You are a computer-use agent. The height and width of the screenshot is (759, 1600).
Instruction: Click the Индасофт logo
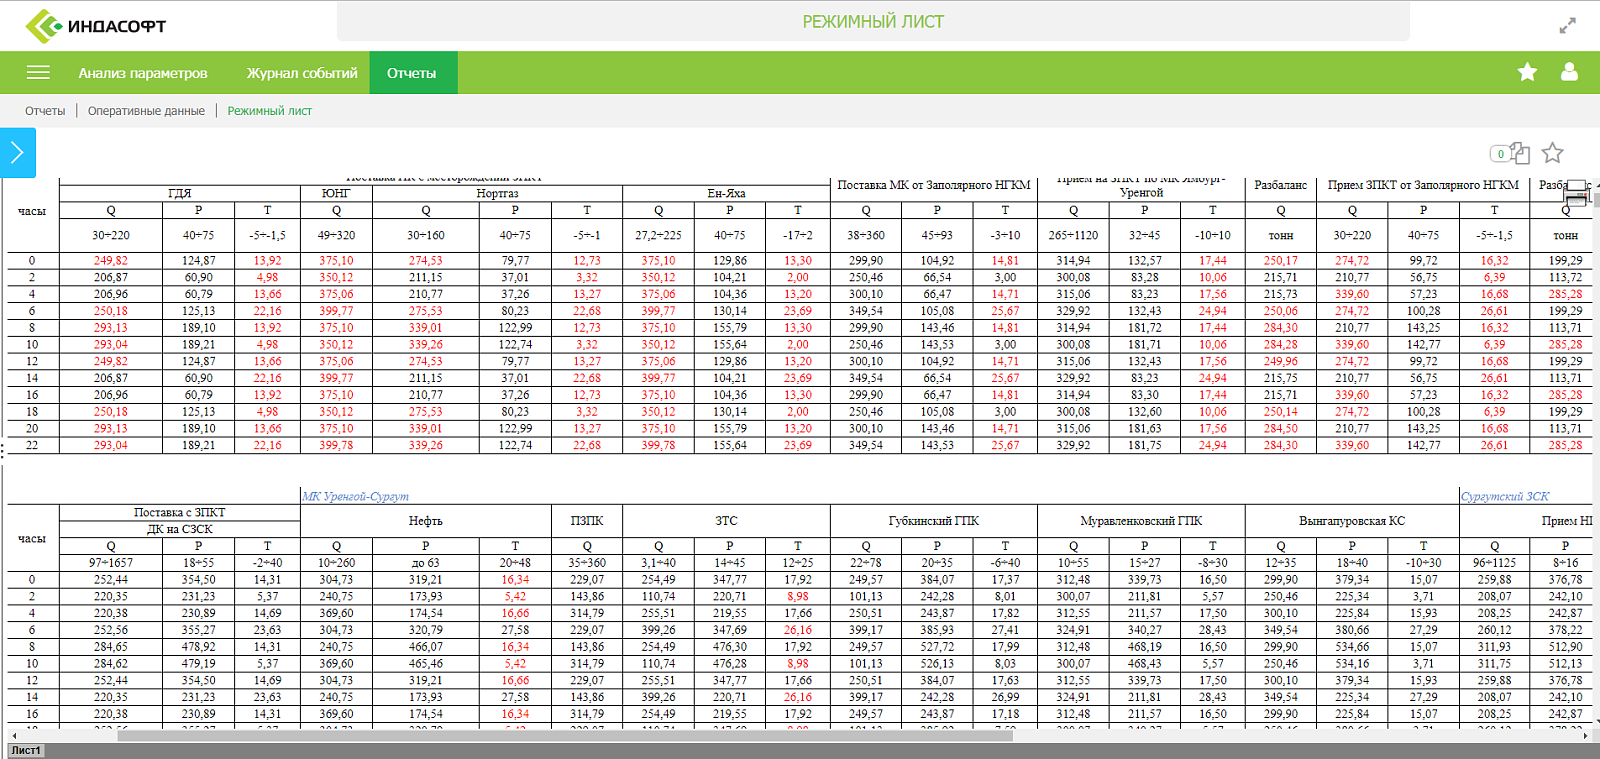96,26
